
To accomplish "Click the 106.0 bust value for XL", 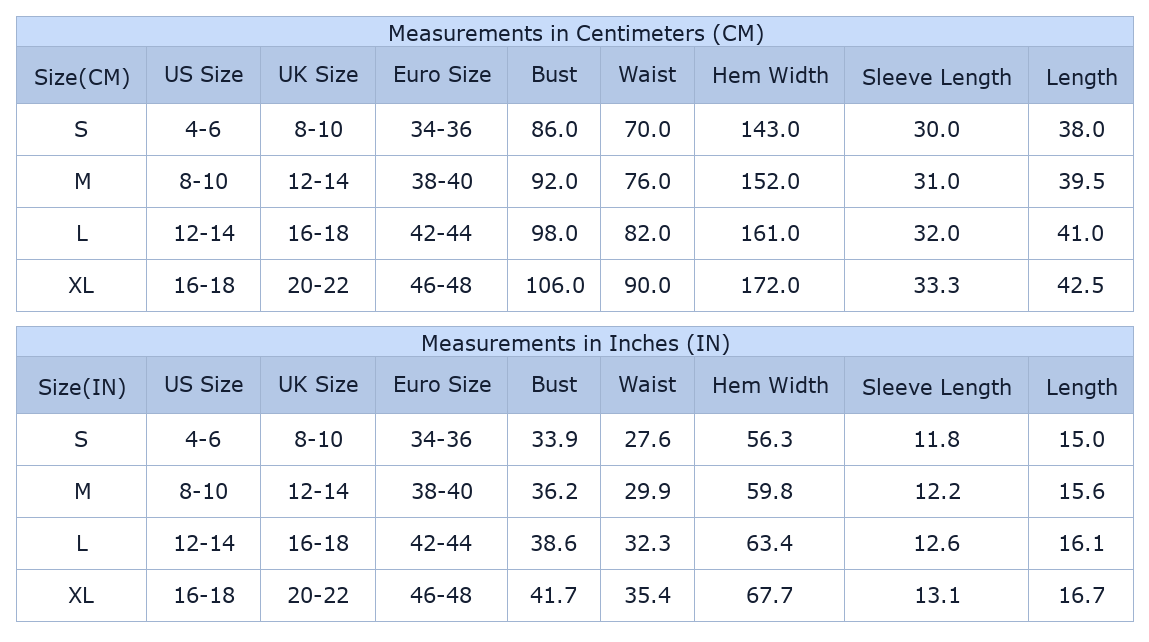I will [555, 285].
